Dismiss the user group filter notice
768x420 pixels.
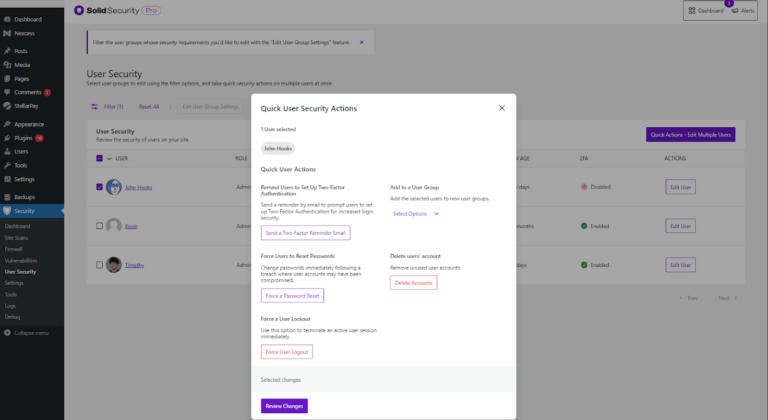click(360, 43)
